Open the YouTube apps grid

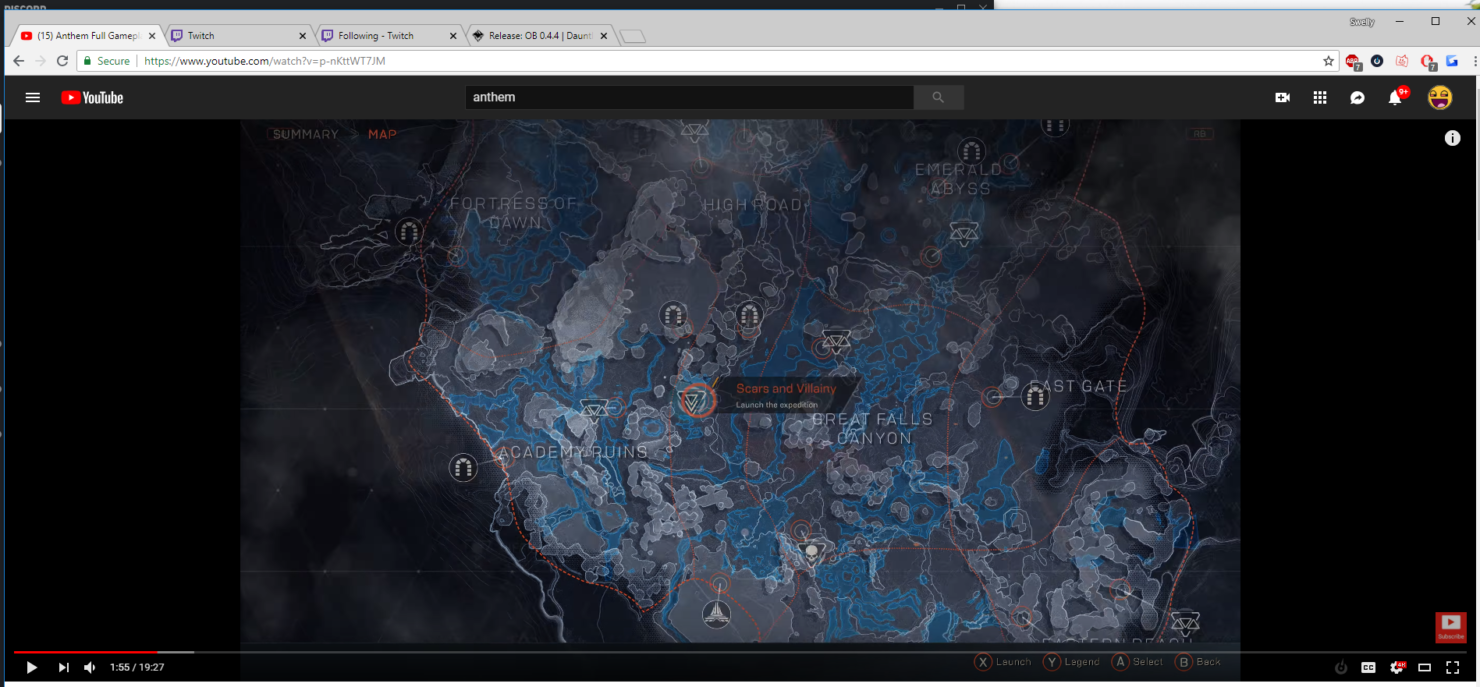pos(1320,98)
